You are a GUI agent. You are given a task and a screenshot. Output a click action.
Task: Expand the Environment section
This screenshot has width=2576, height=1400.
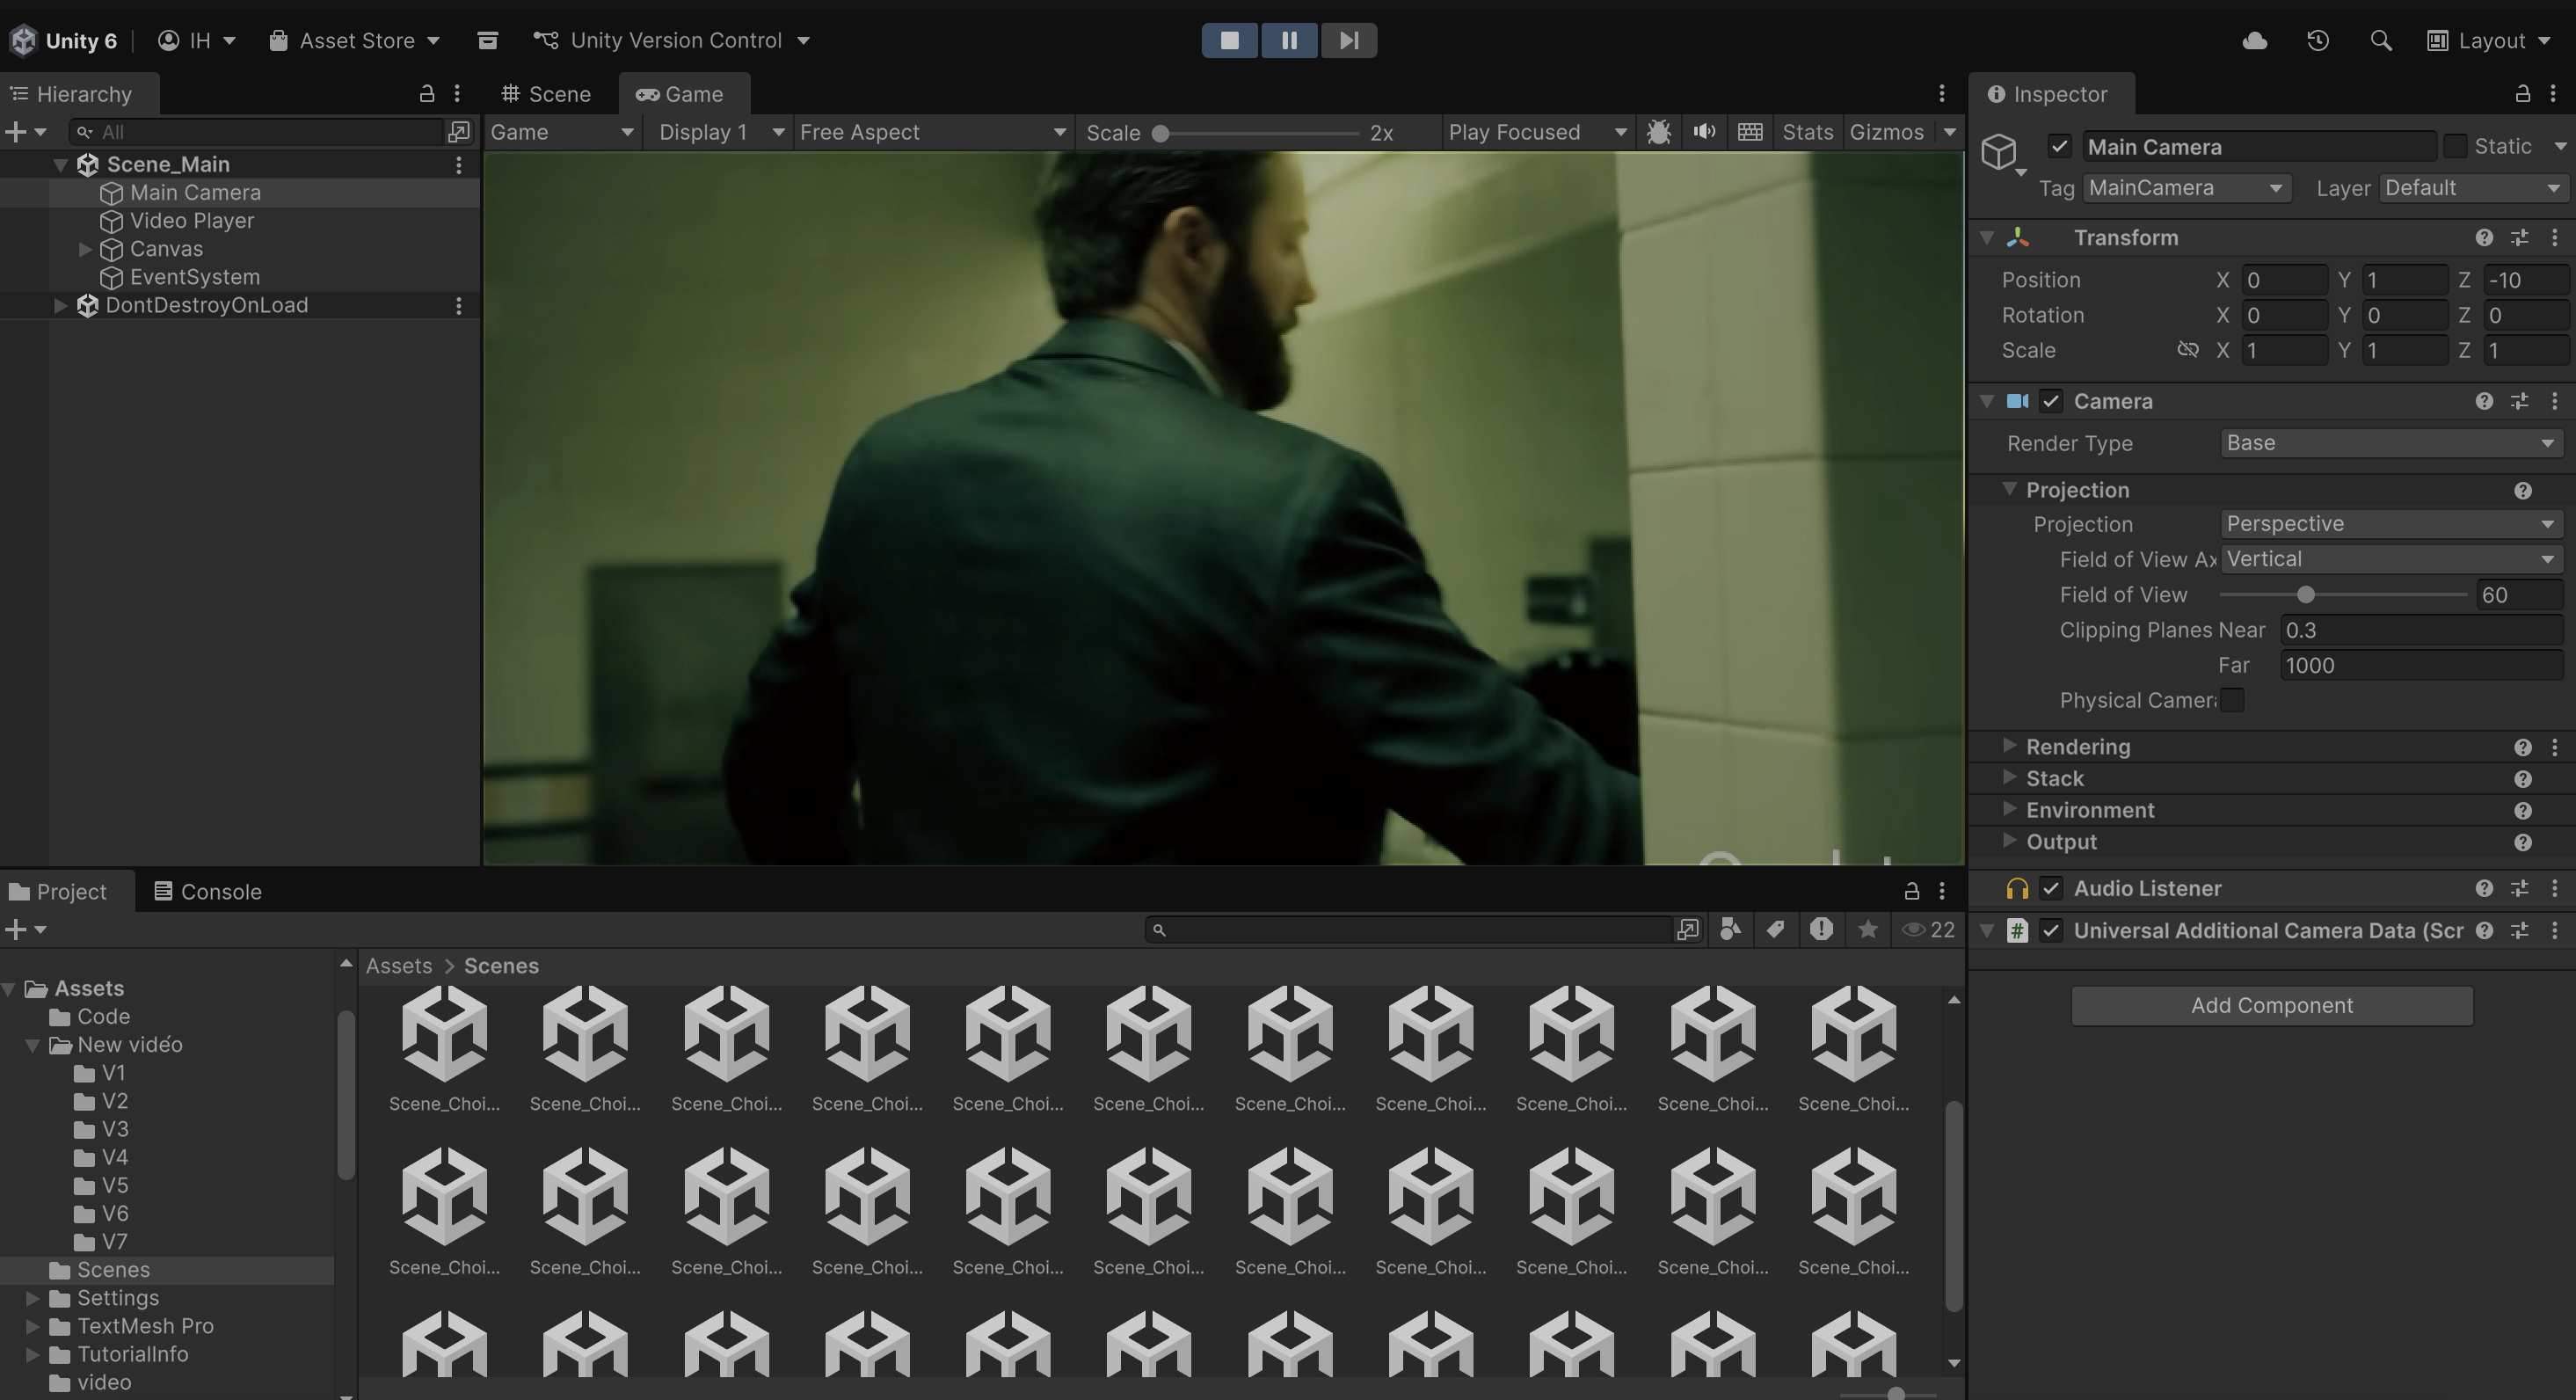2009,809
